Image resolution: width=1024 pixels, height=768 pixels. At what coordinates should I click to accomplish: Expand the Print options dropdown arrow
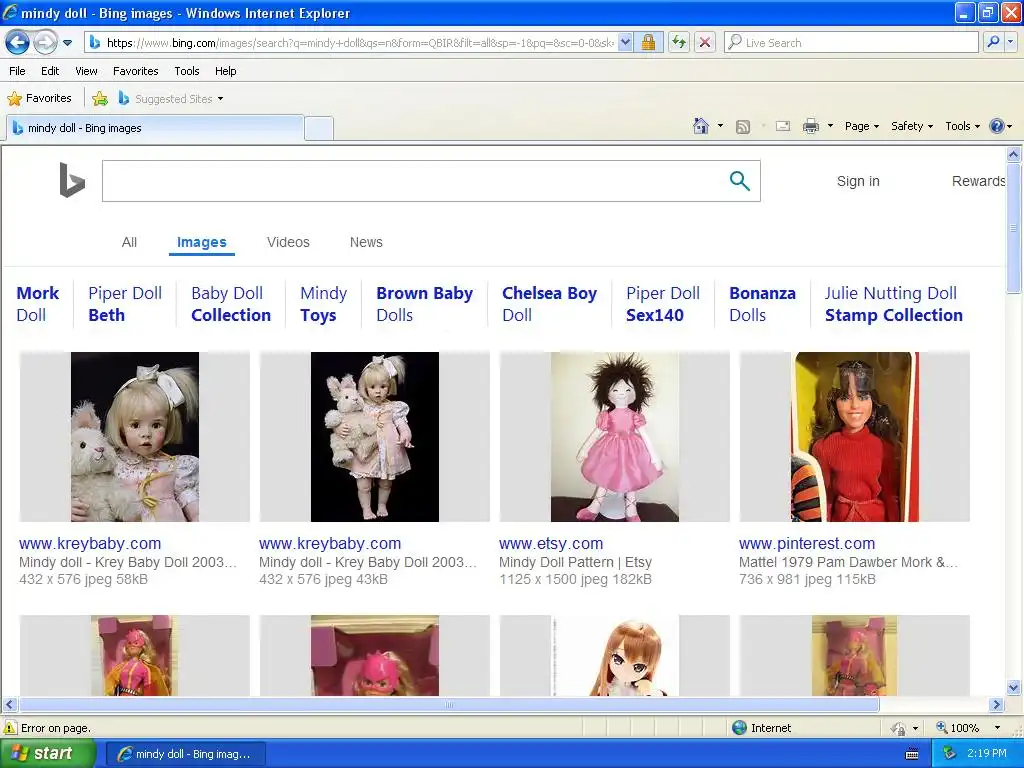[830, 126]
